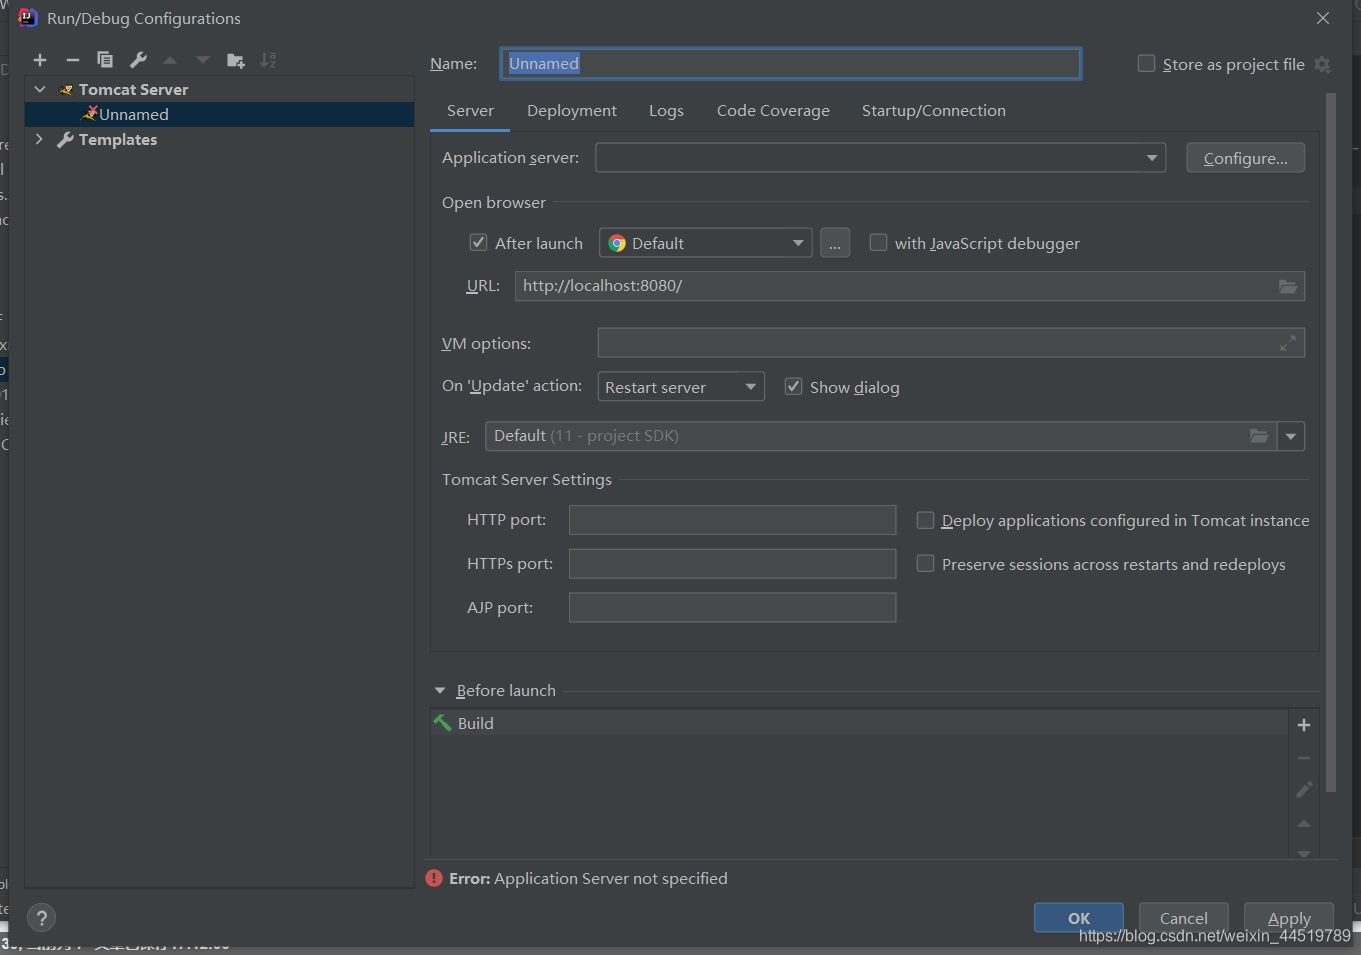Browse JRE folder icon
Screen dimensions: 1361x955
point(1259,436)
